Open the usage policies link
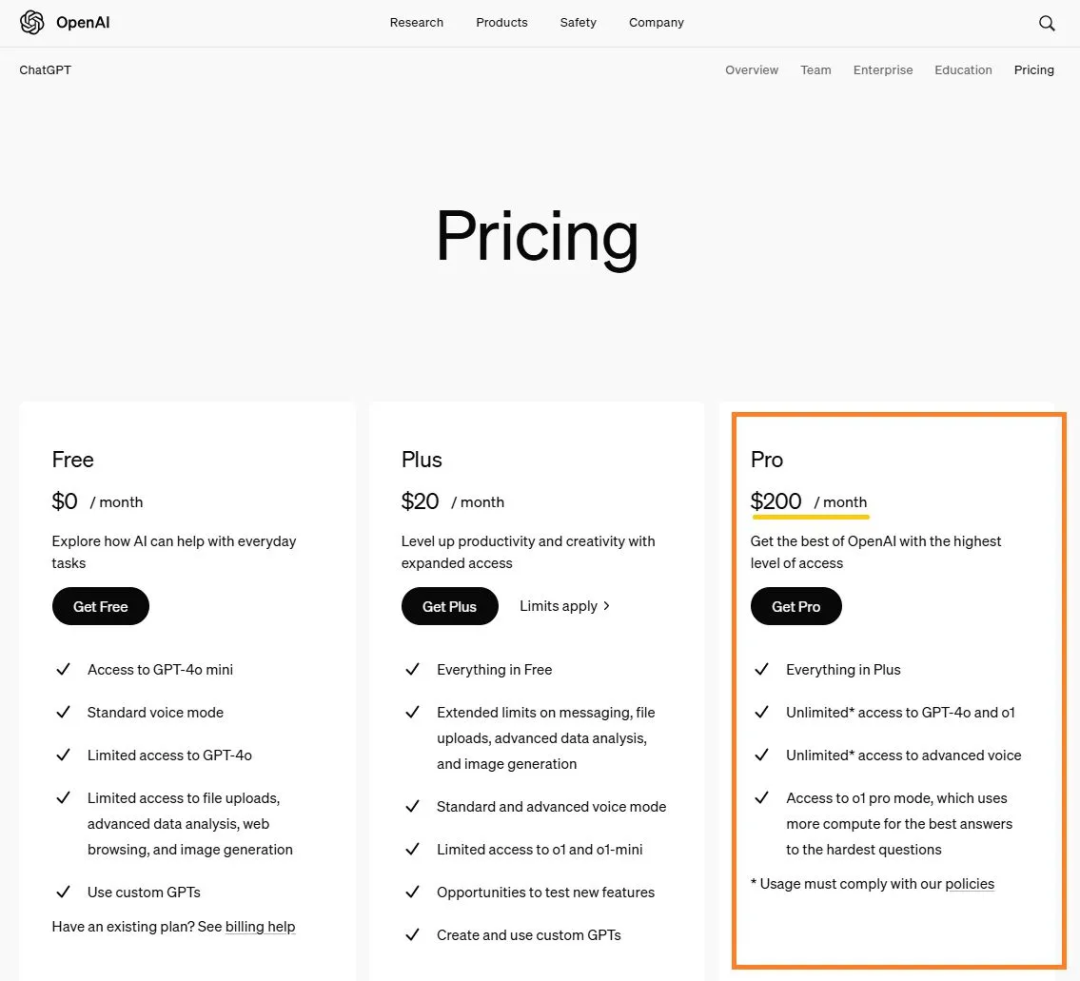 (x=969, y=884)
